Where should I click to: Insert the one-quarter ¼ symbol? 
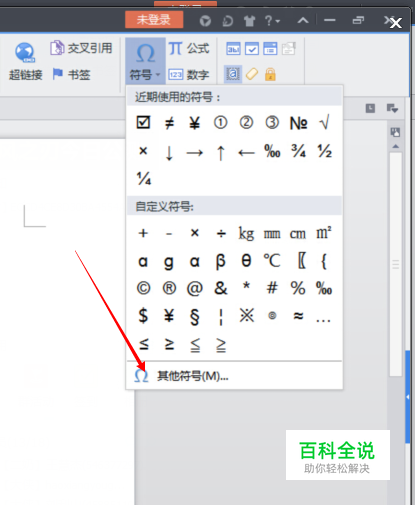pyautogui.click(x=144, y=178)
